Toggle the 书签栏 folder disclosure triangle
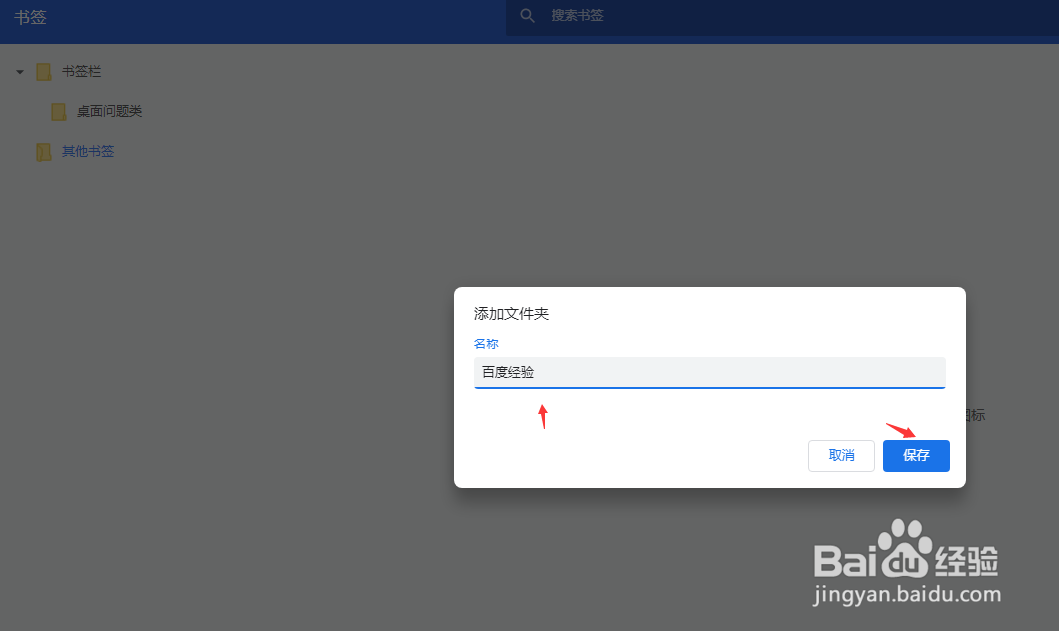This screenshot has height=631, width=1059. (18, 71)
